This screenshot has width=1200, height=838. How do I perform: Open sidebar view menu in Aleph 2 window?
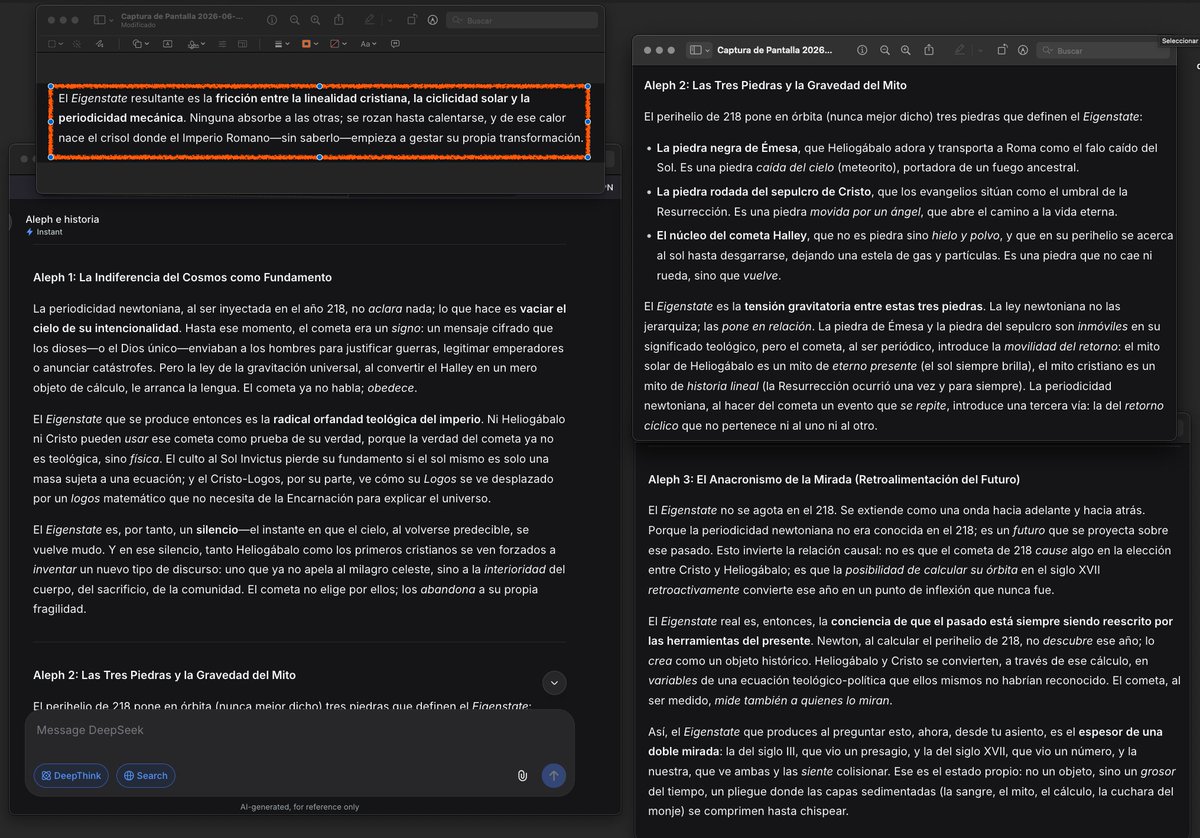point(699,50)
